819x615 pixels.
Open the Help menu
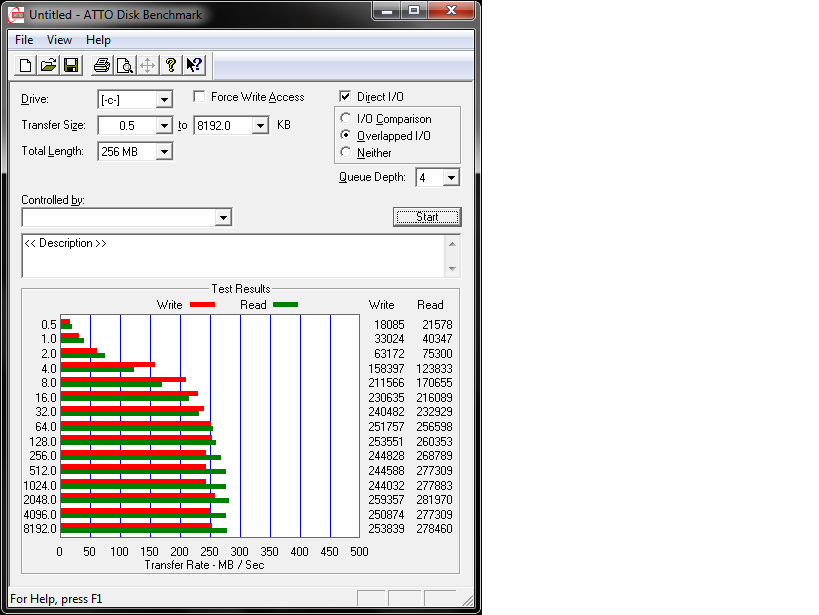tap(98, 40)
